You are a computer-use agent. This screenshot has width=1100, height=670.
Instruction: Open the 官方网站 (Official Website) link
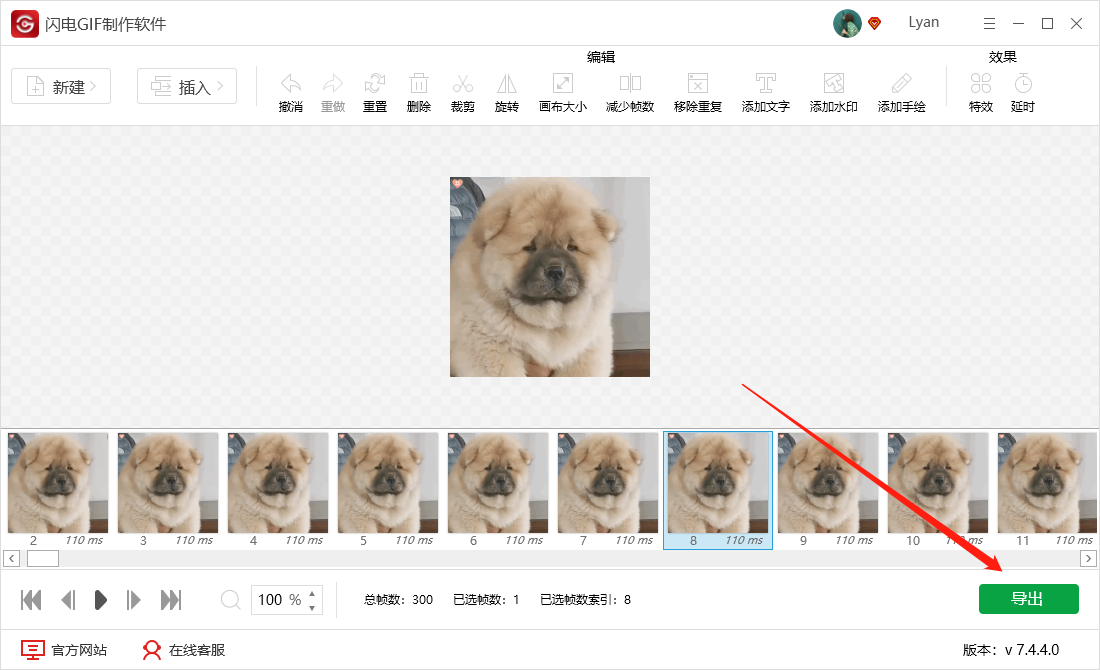pyautogui.click(x=64, y=649)
